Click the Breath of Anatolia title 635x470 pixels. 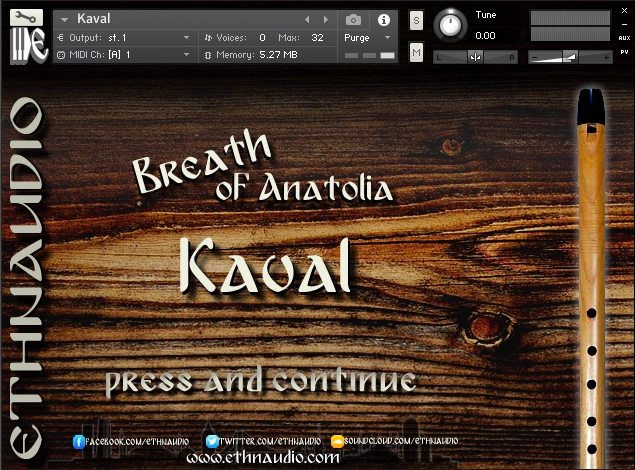coord(262,167)
